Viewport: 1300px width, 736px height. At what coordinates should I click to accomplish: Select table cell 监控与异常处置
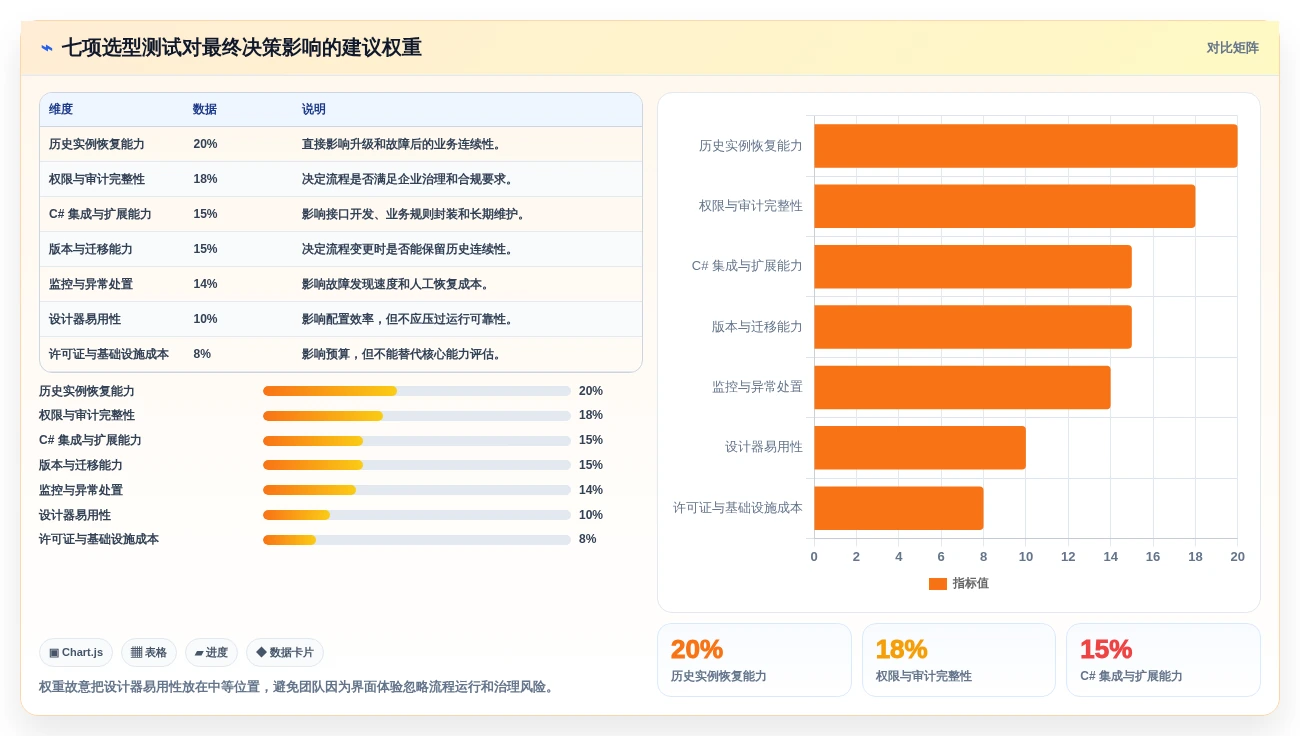[91, 284]
